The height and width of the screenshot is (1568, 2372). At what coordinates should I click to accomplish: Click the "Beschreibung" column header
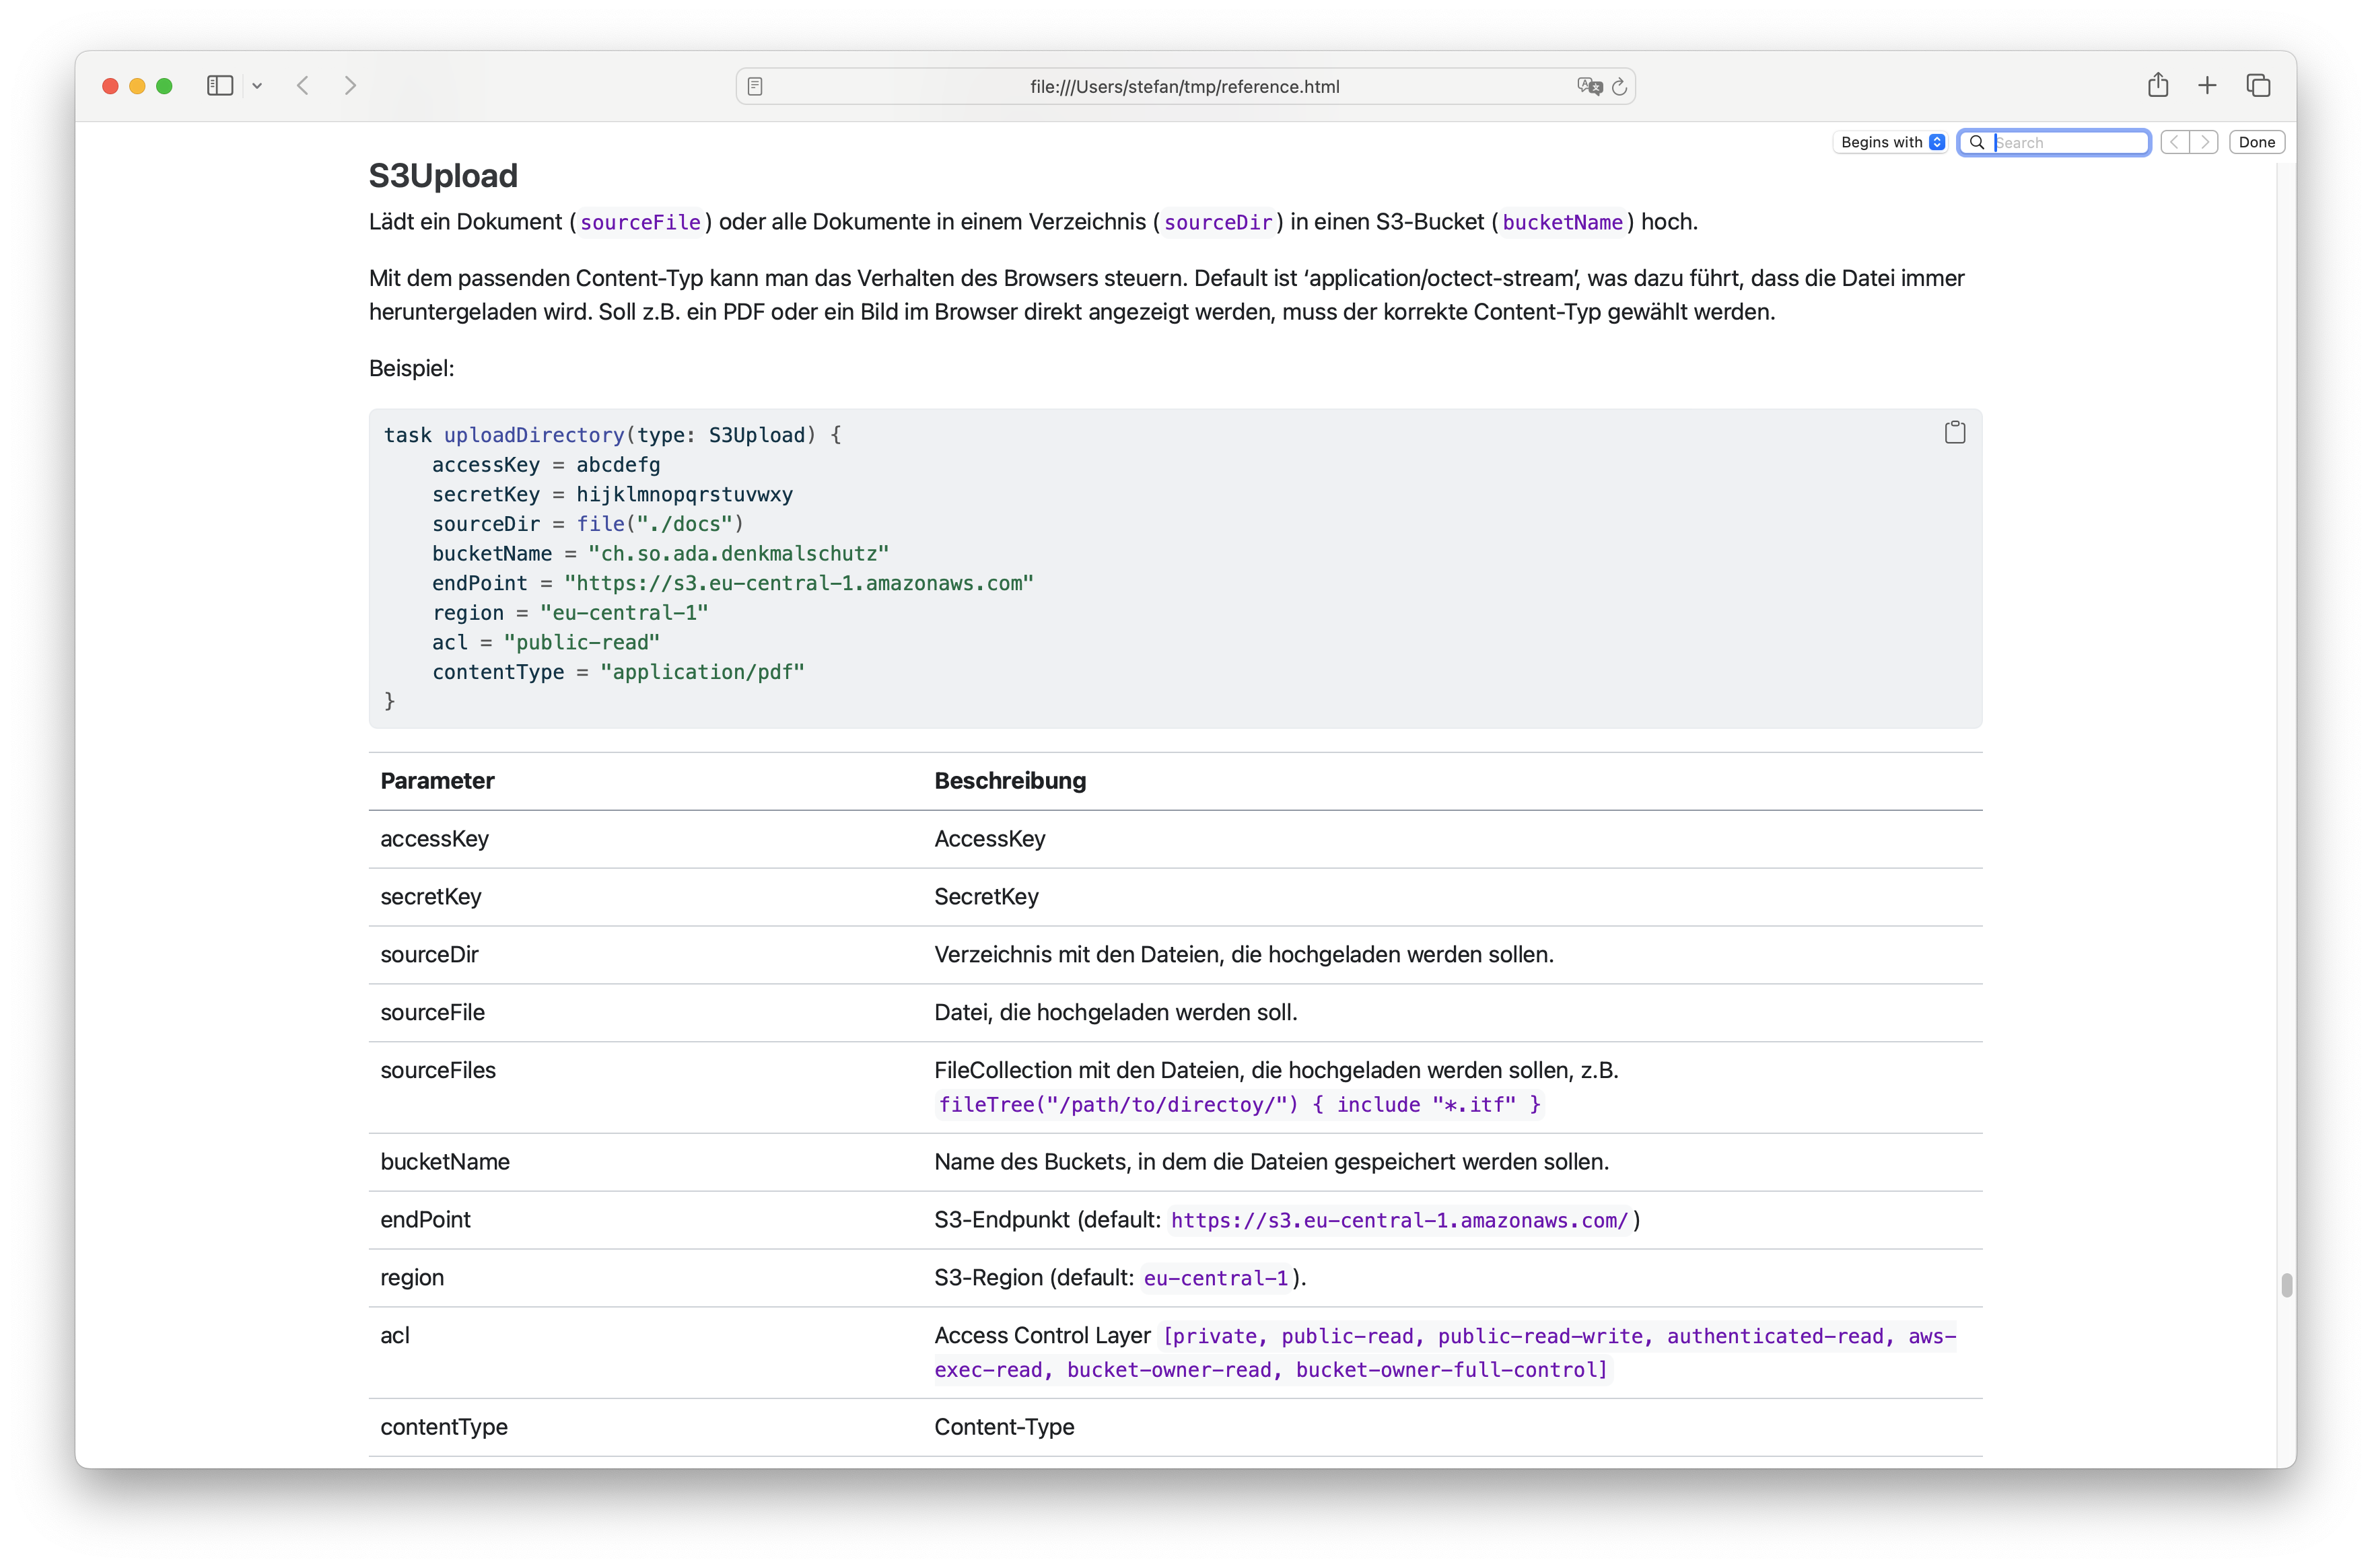(1010, 781)
